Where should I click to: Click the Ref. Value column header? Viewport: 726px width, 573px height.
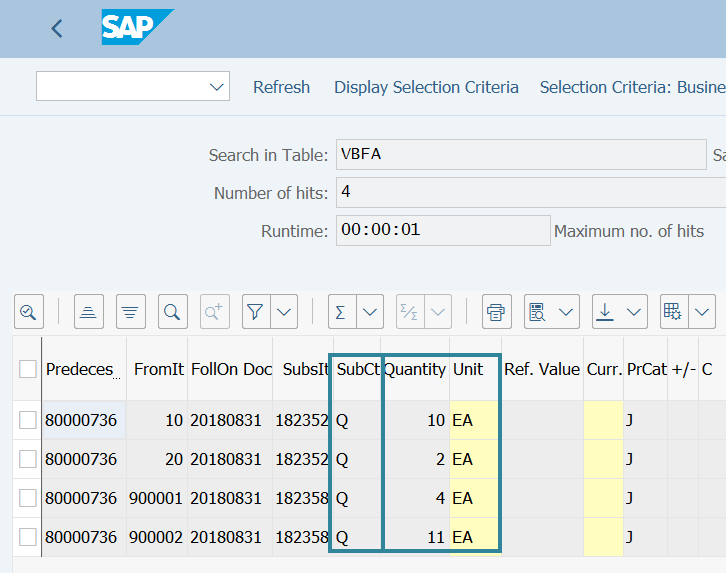point(542,369)
